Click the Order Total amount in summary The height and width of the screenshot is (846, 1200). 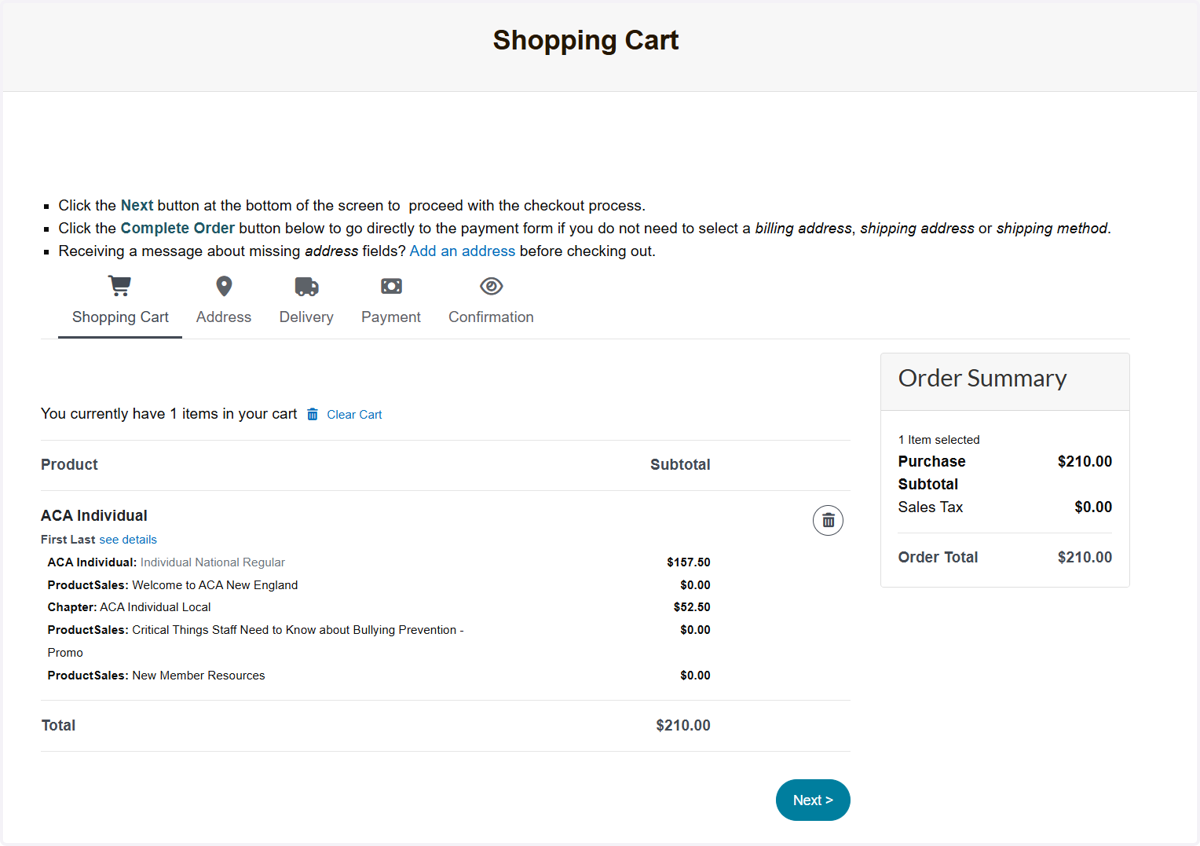tap(1085, 557)
